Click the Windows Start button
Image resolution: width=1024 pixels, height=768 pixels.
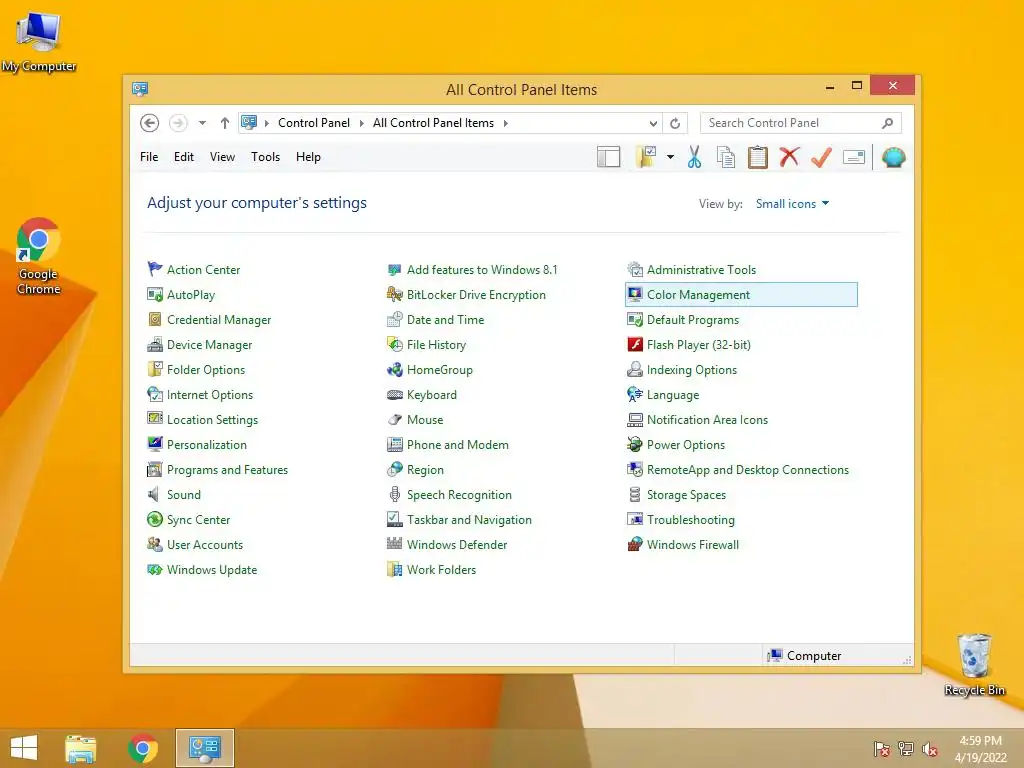click(x=24, y=748)
